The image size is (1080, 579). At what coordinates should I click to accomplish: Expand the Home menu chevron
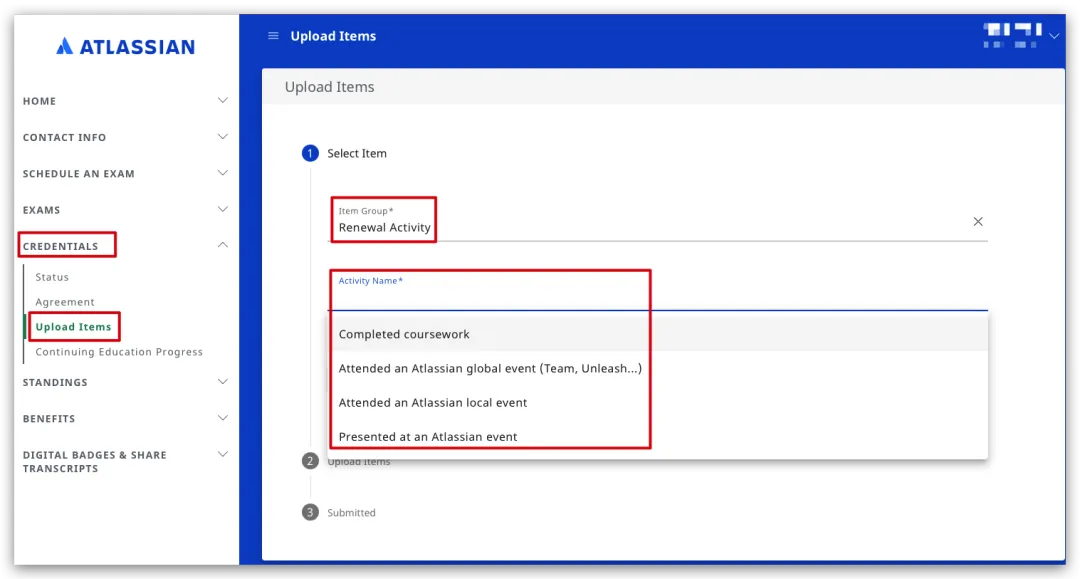point(222,101)
